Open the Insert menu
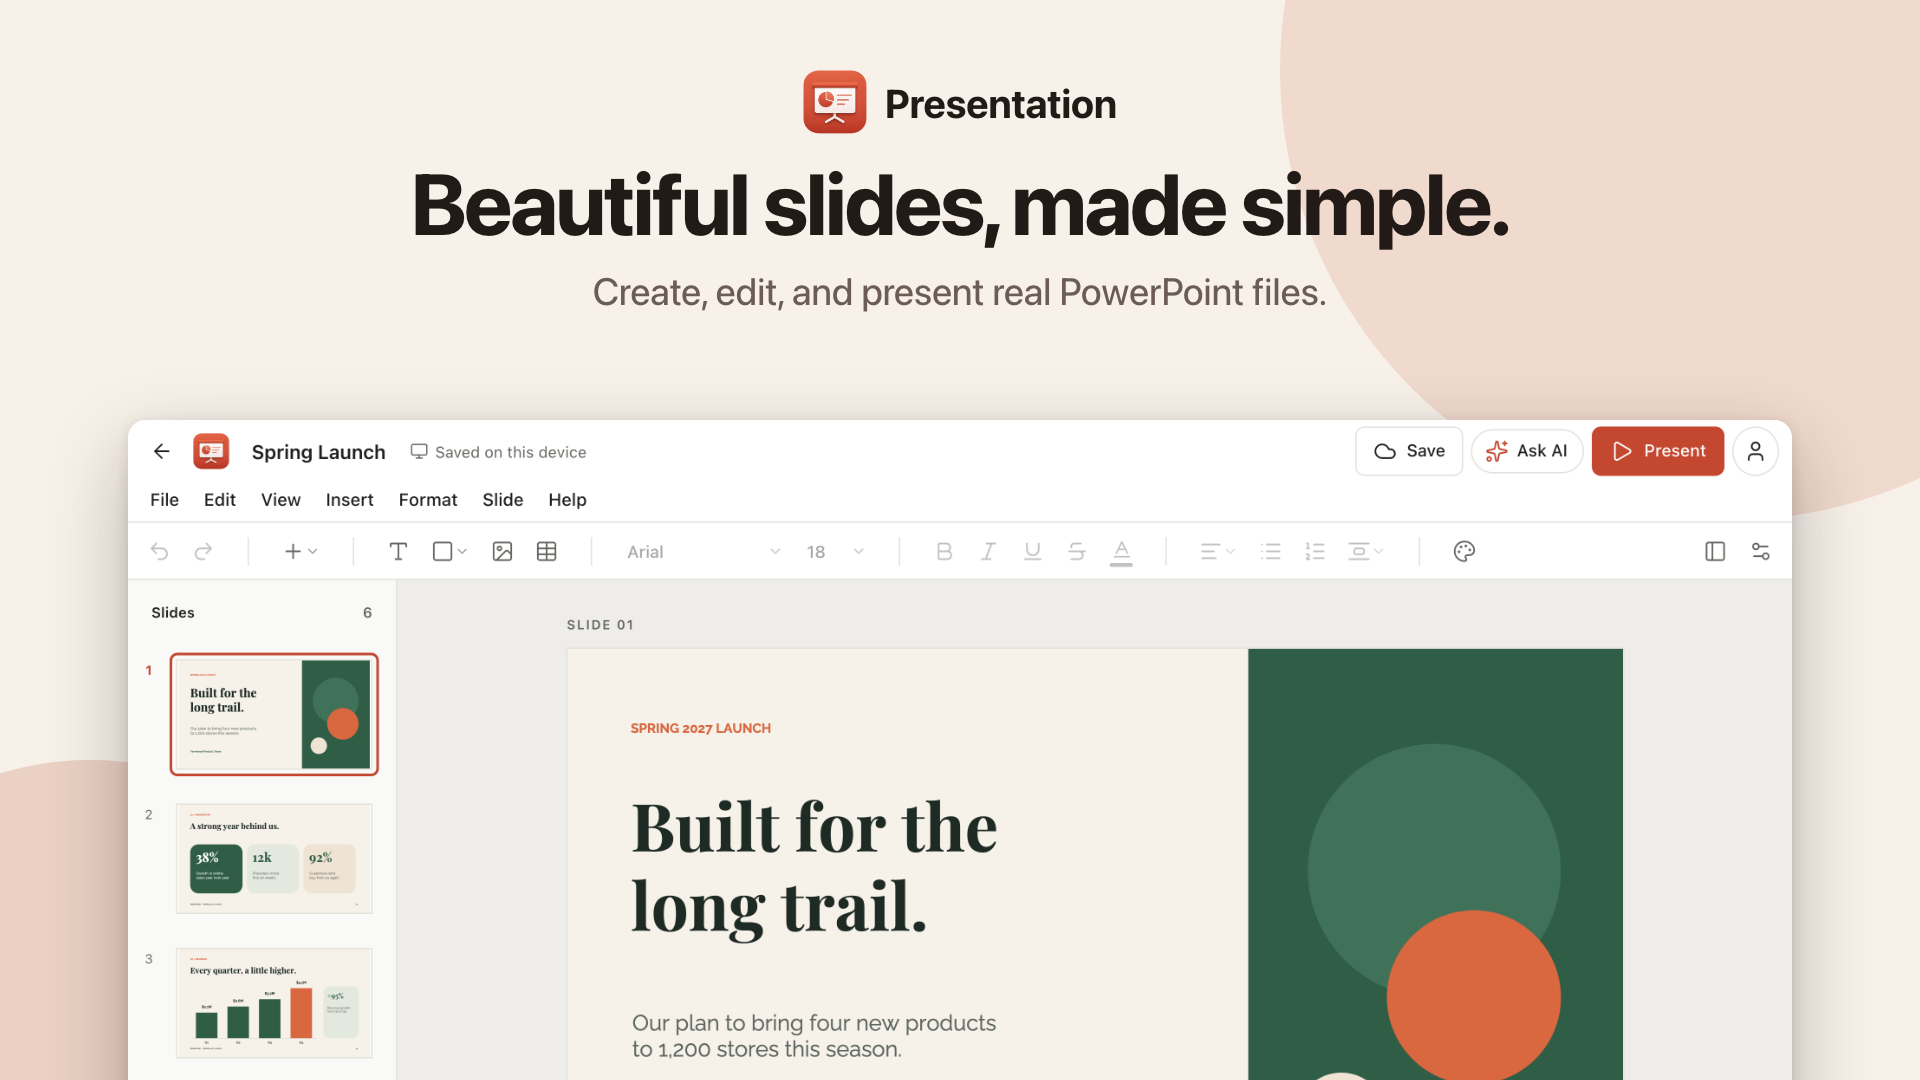Image resolution: width=1920 pixels, height=1080 pixels. [x=349, y=499]
